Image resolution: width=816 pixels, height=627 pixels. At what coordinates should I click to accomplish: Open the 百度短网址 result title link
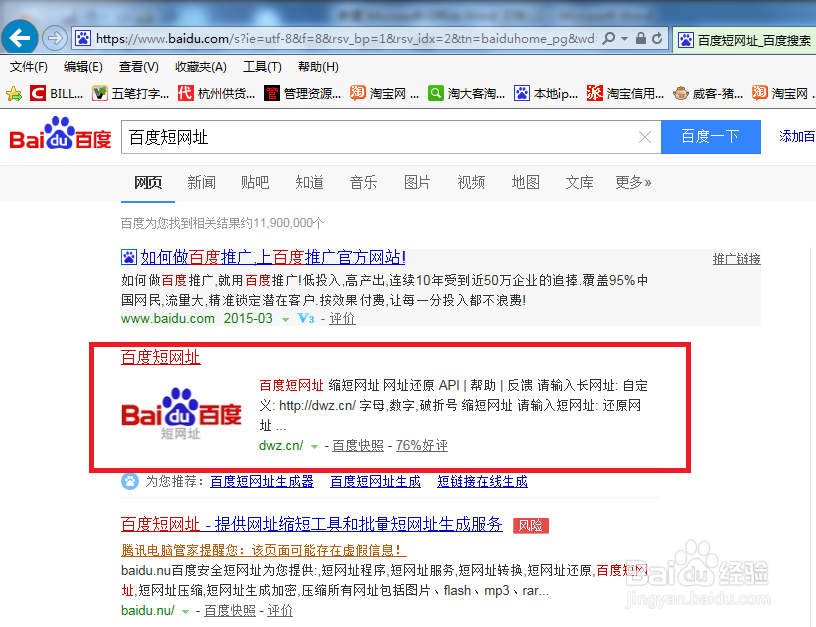(161, 357)
